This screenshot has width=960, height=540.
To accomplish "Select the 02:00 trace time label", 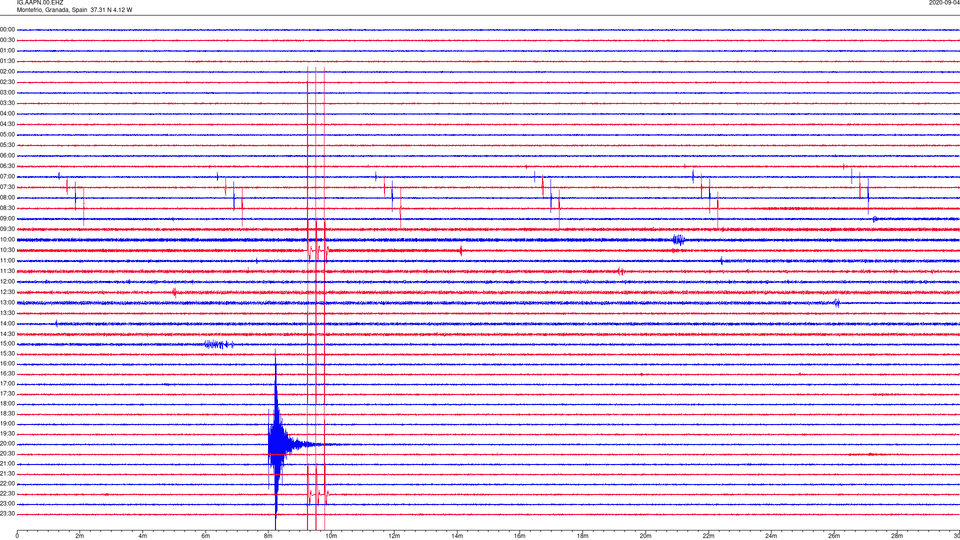I will 7,72.
